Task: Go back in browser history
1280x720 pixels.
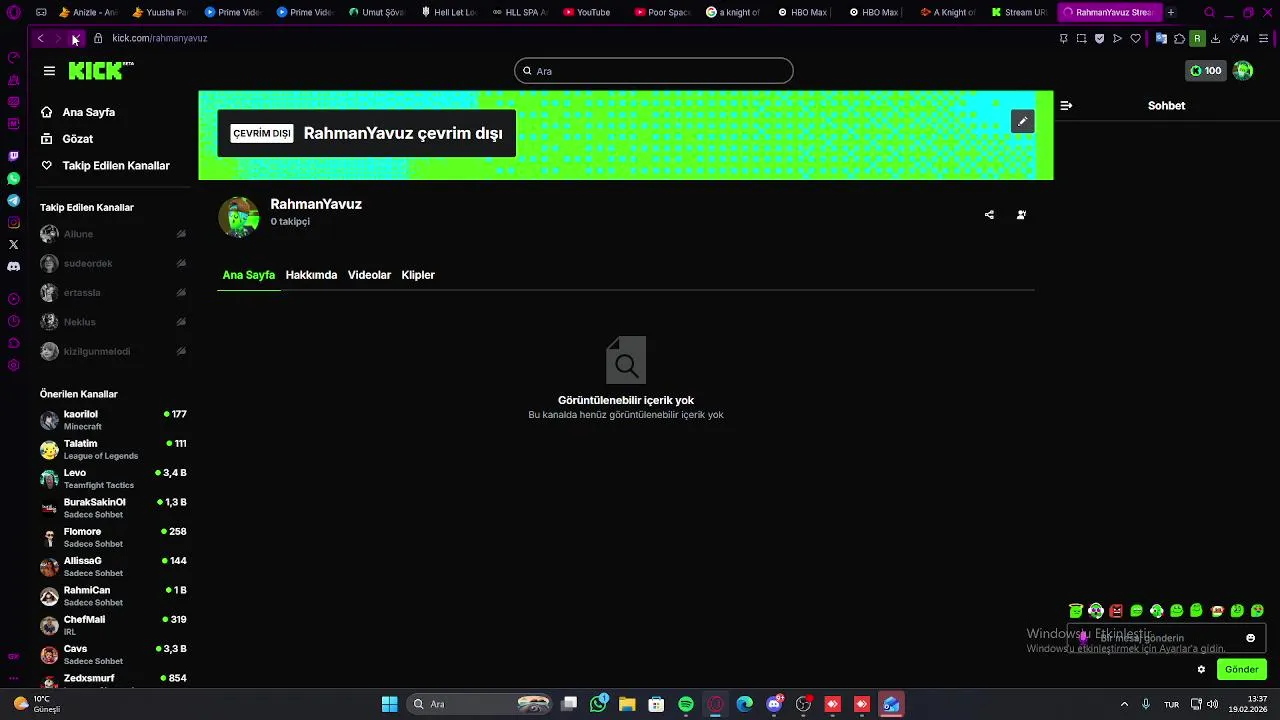Action: click(40, 38)
